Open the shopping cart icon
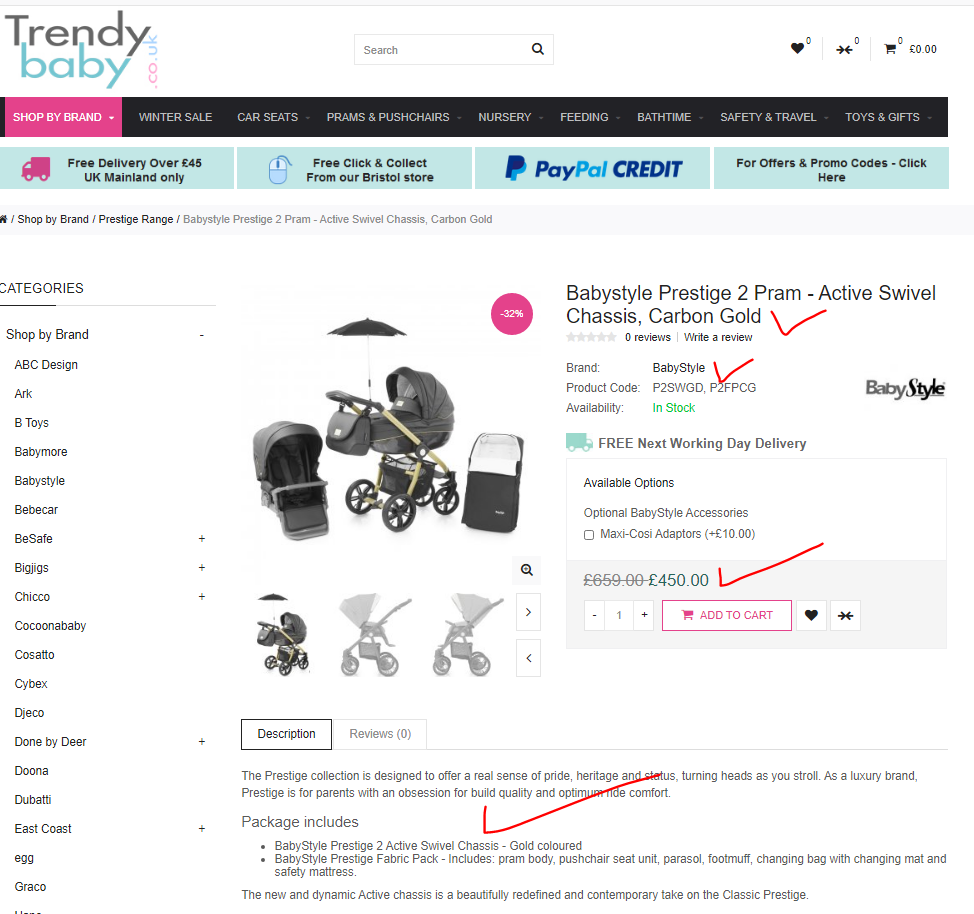 (x=890, y=49)
